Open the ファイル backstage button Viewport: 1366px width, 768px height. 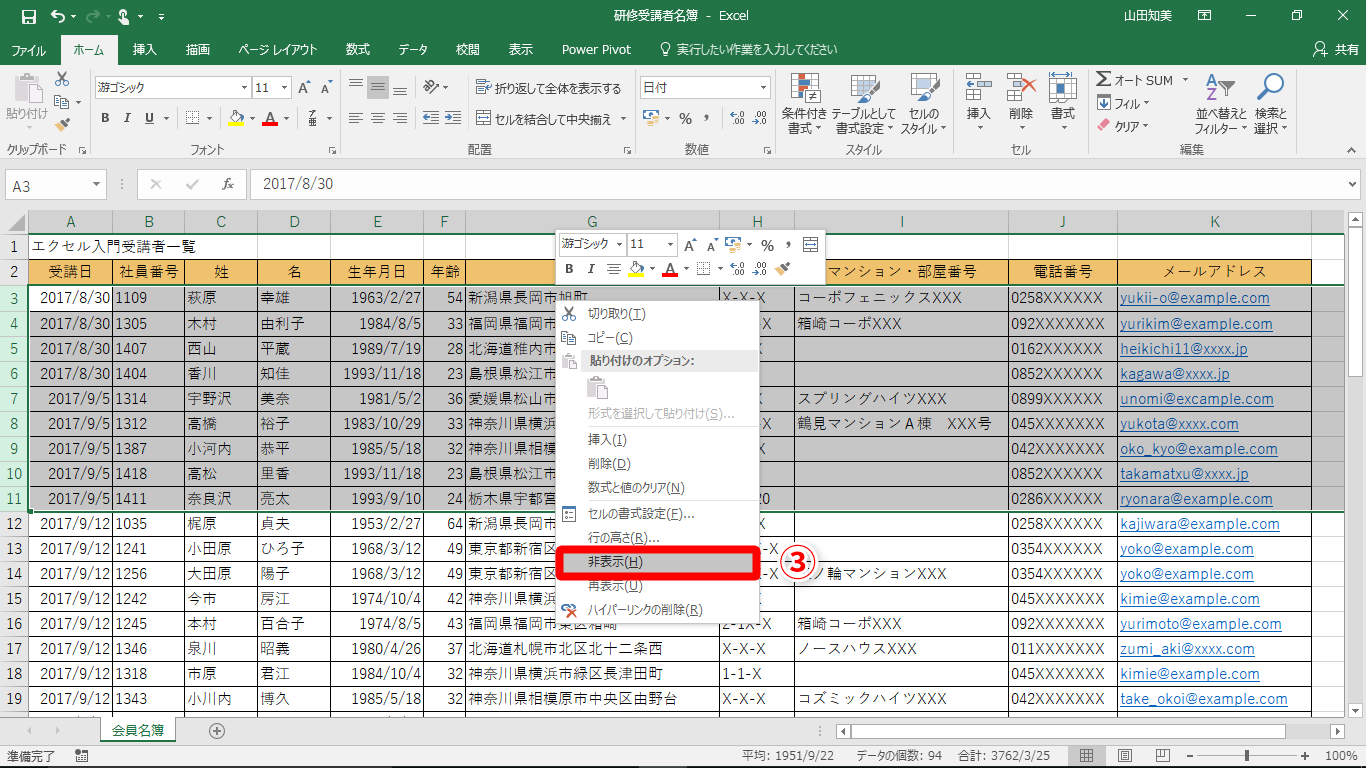click(x=28, y=49)
